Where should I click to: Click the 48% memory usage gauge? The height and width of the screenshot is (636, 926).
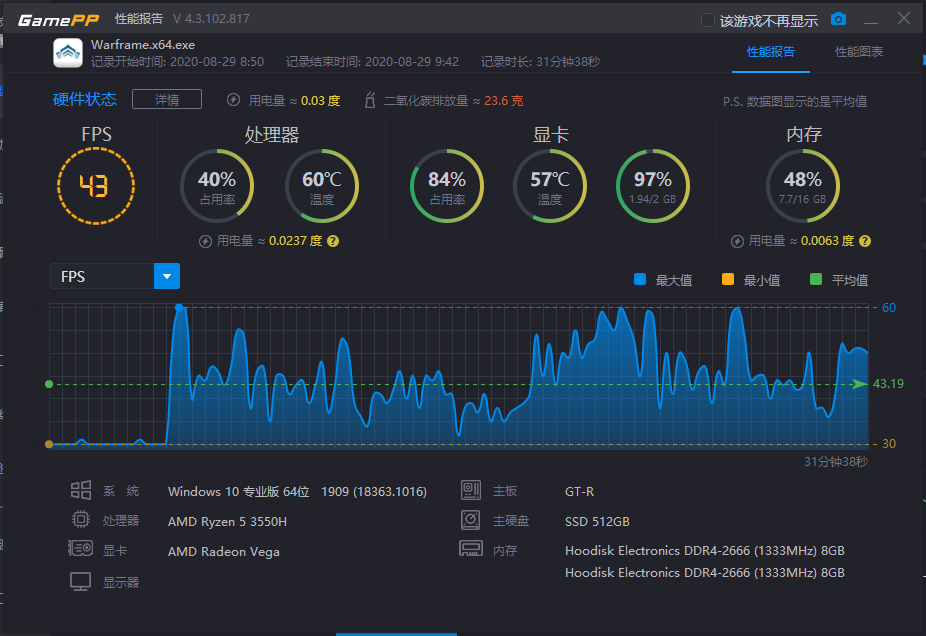(803, 186)
